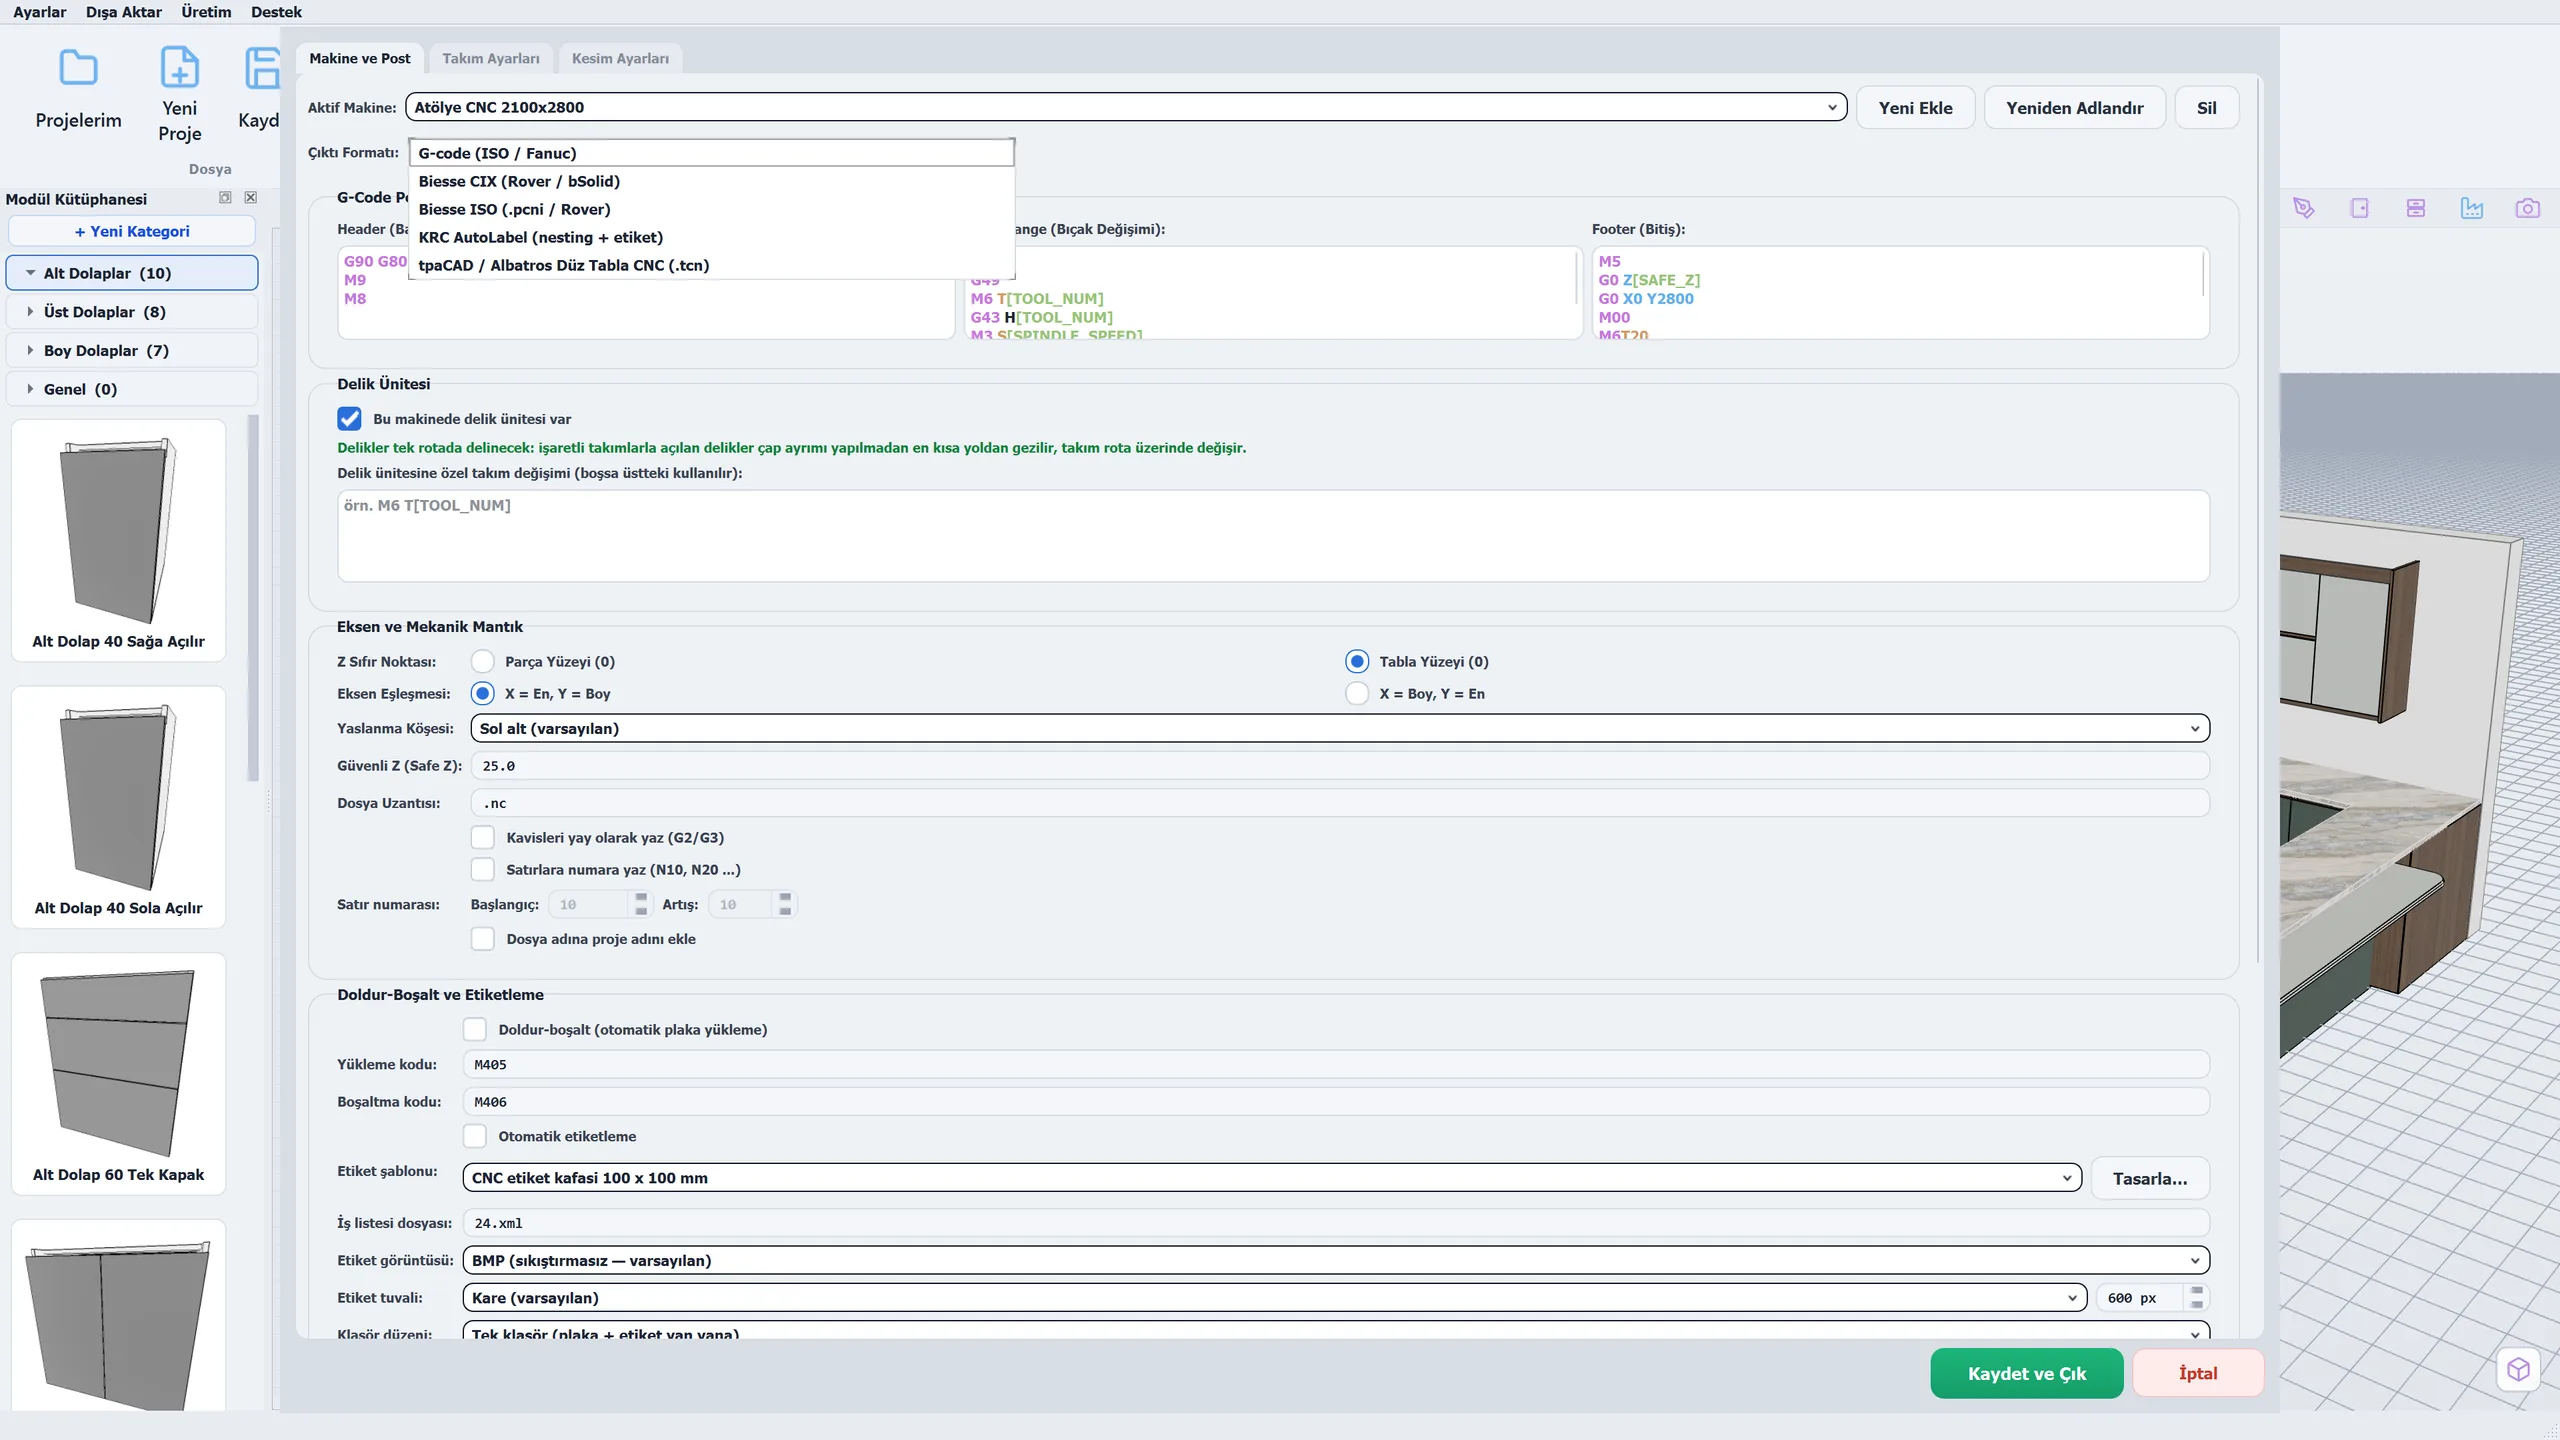Click the camera snapshot icon
Image resolution: width=2560 pixels, height=1440 pixels.
(2528, 208)
